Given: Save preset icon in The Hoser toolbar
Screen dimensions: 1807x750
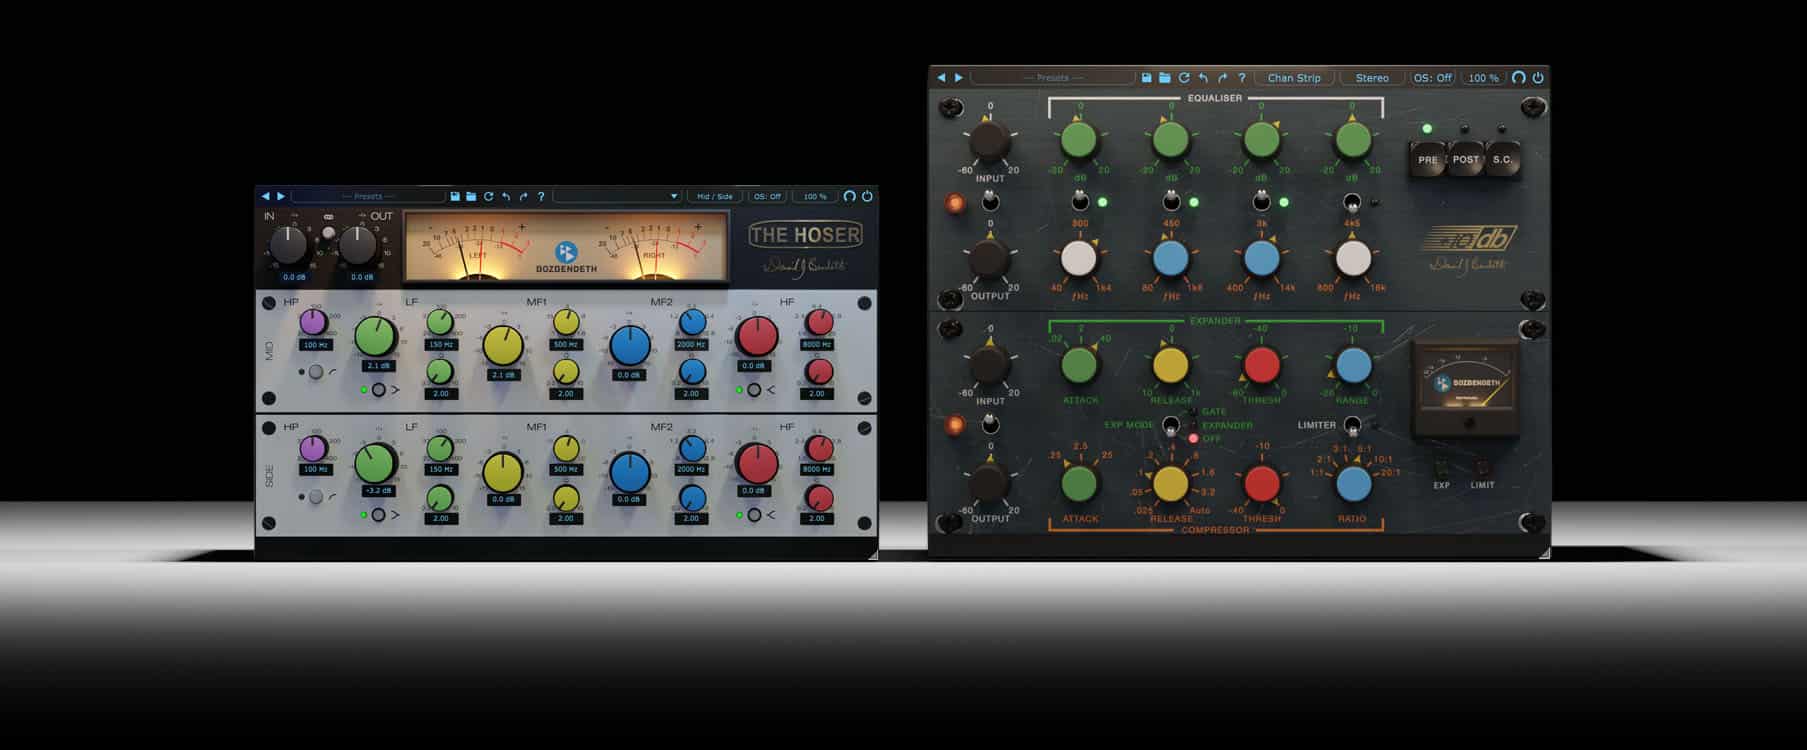Looking at the screenshot, I should pyautogui.click(x=455, y=197).
